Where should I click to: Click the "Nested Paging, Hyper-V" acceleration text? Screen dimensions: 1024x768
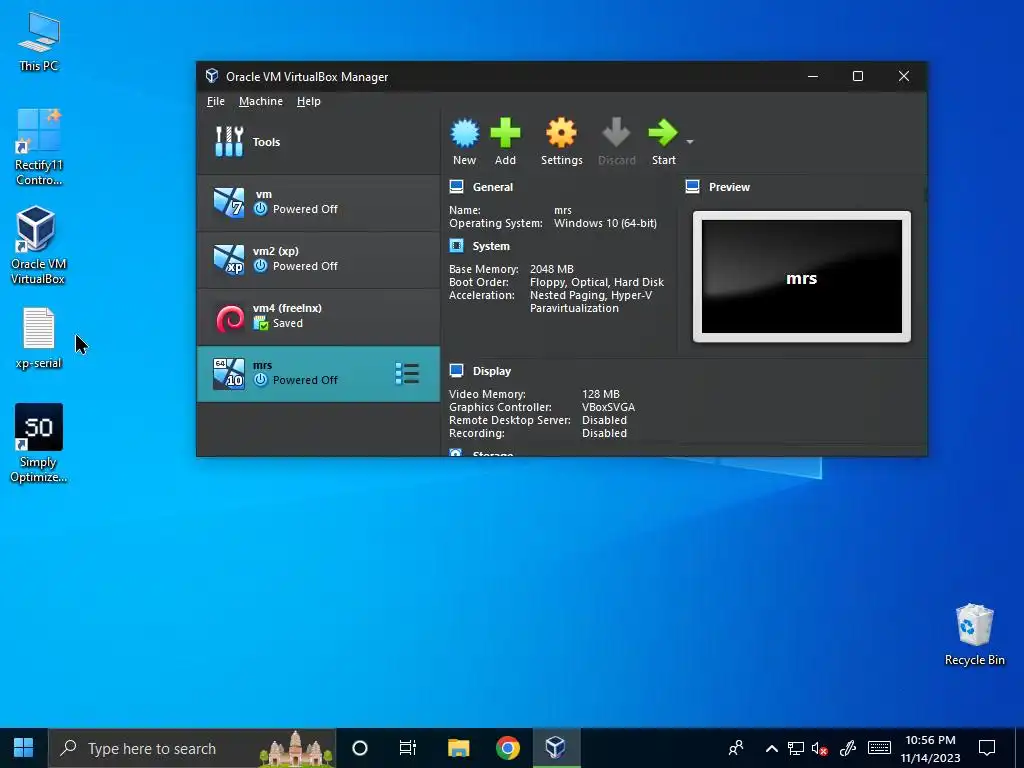[x=591, y=295]
